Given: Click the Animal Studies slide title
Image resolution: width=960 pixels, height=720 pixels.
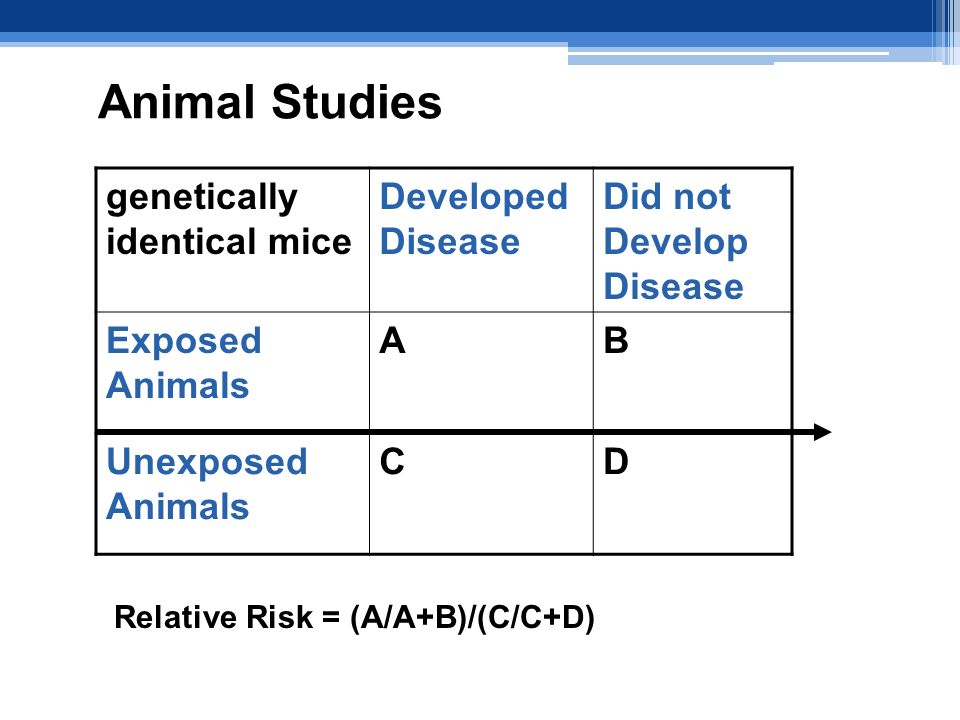Looking at the screenshot, I should click(269, 102).
